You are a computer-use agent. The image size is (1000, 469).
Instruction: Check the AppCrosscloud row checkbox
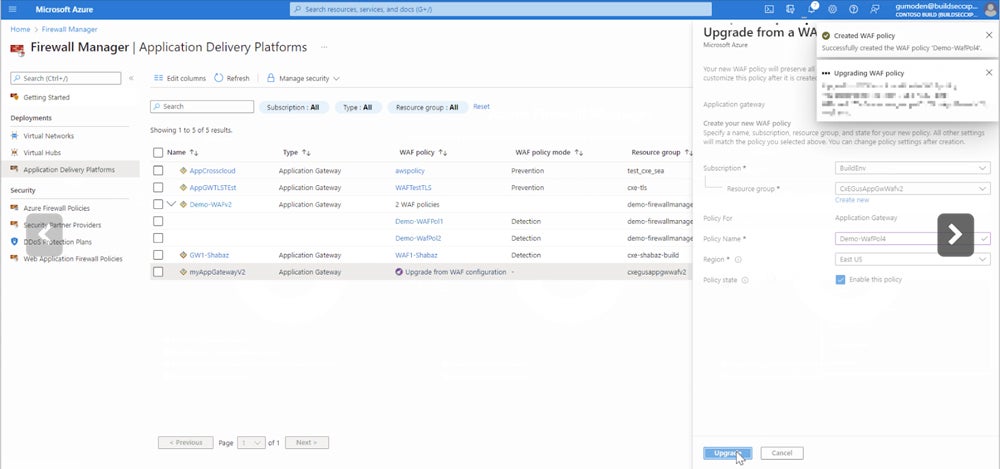(x=158, y=170)
